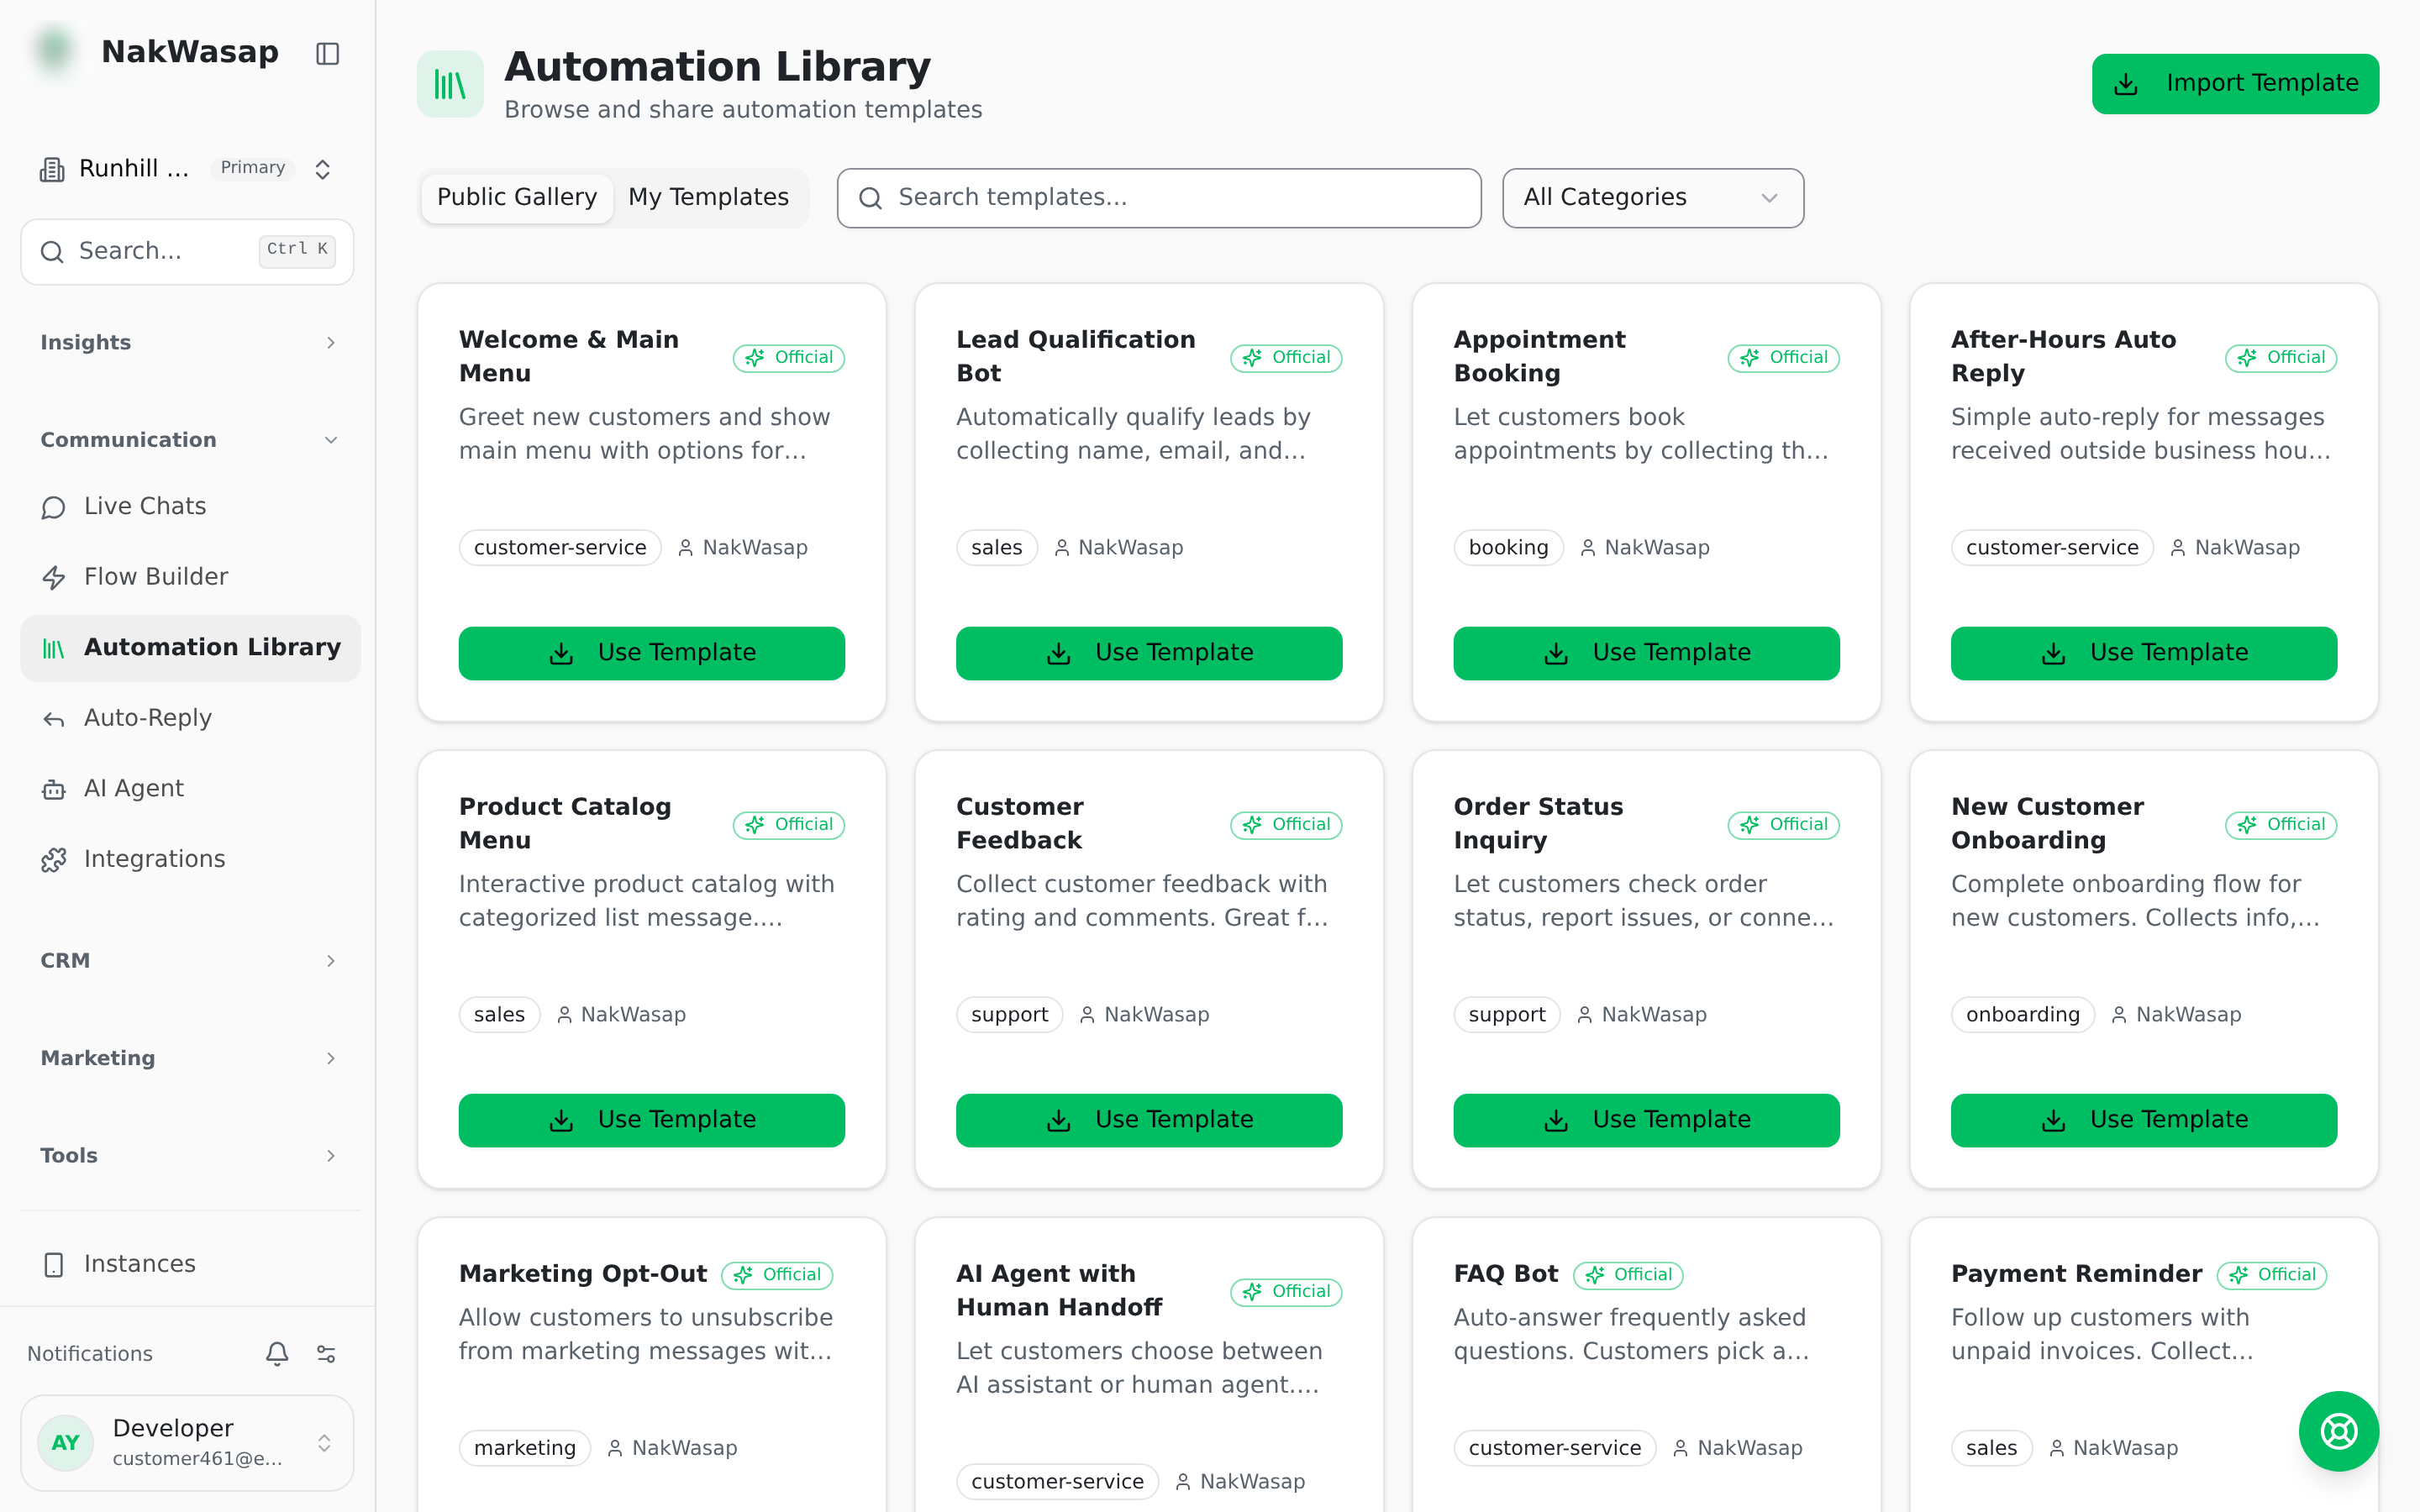This screenshot has height=1512, width=2420.
Task: Open Auto-Reply section
Action: click(190, 718)
